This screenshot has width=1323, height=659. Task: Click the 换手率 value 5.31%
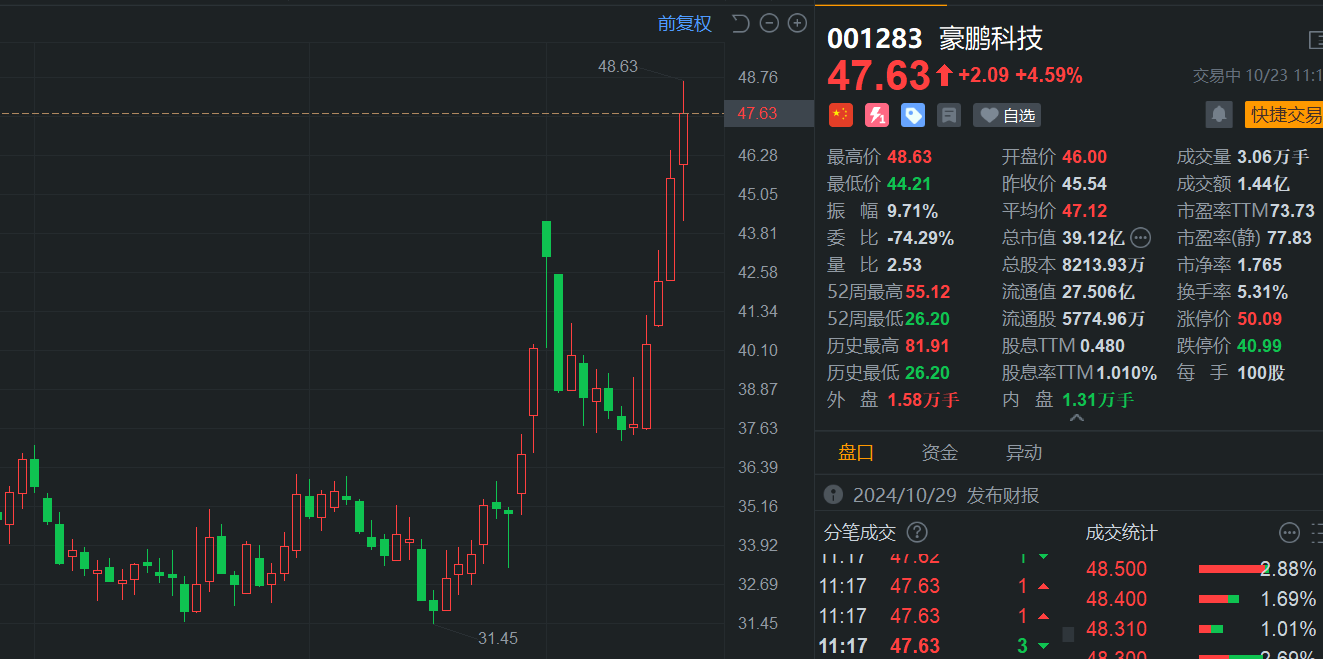click(1262, 292)
